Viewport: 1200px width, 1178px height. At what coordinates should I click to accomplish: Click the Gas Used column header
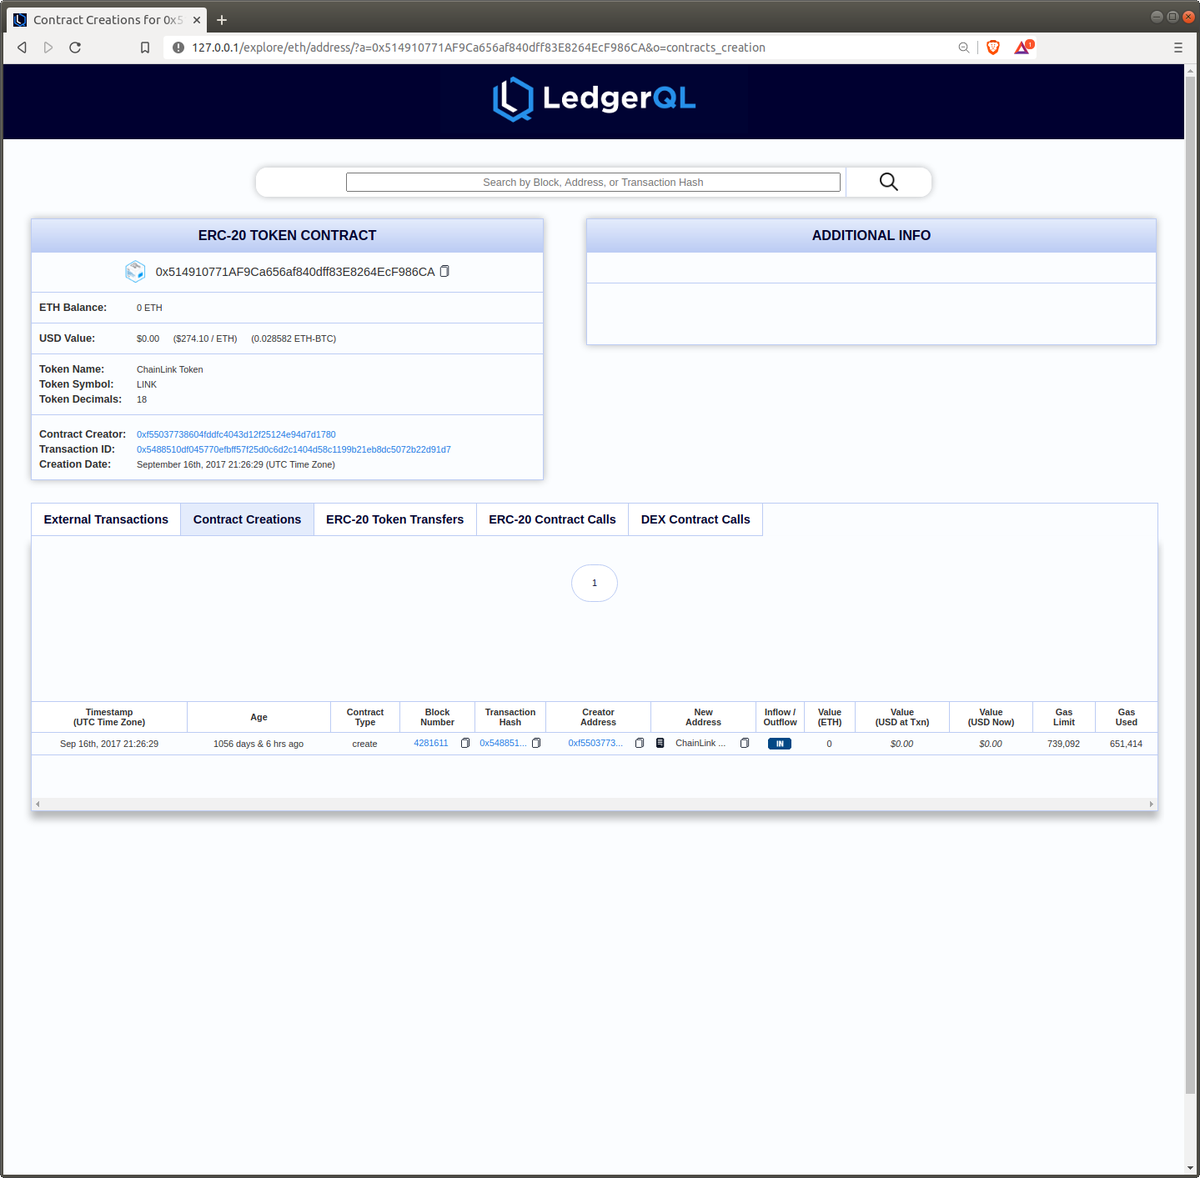pyautogui.click(x=1126, y=717)
